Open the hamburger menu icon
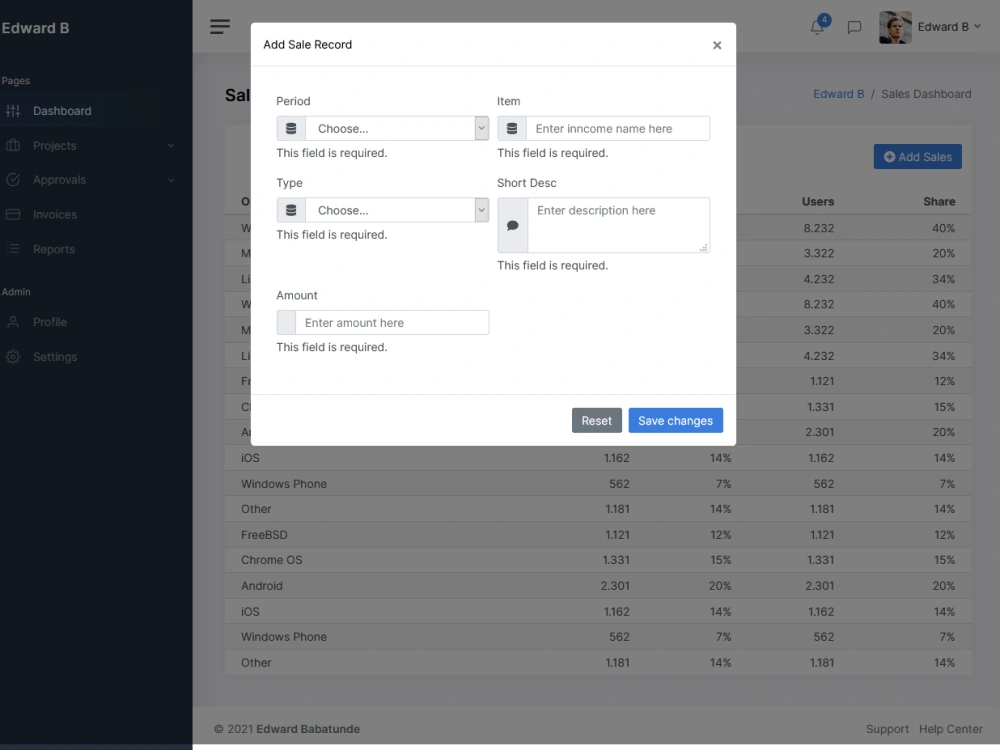 click(x=219, y=27)
